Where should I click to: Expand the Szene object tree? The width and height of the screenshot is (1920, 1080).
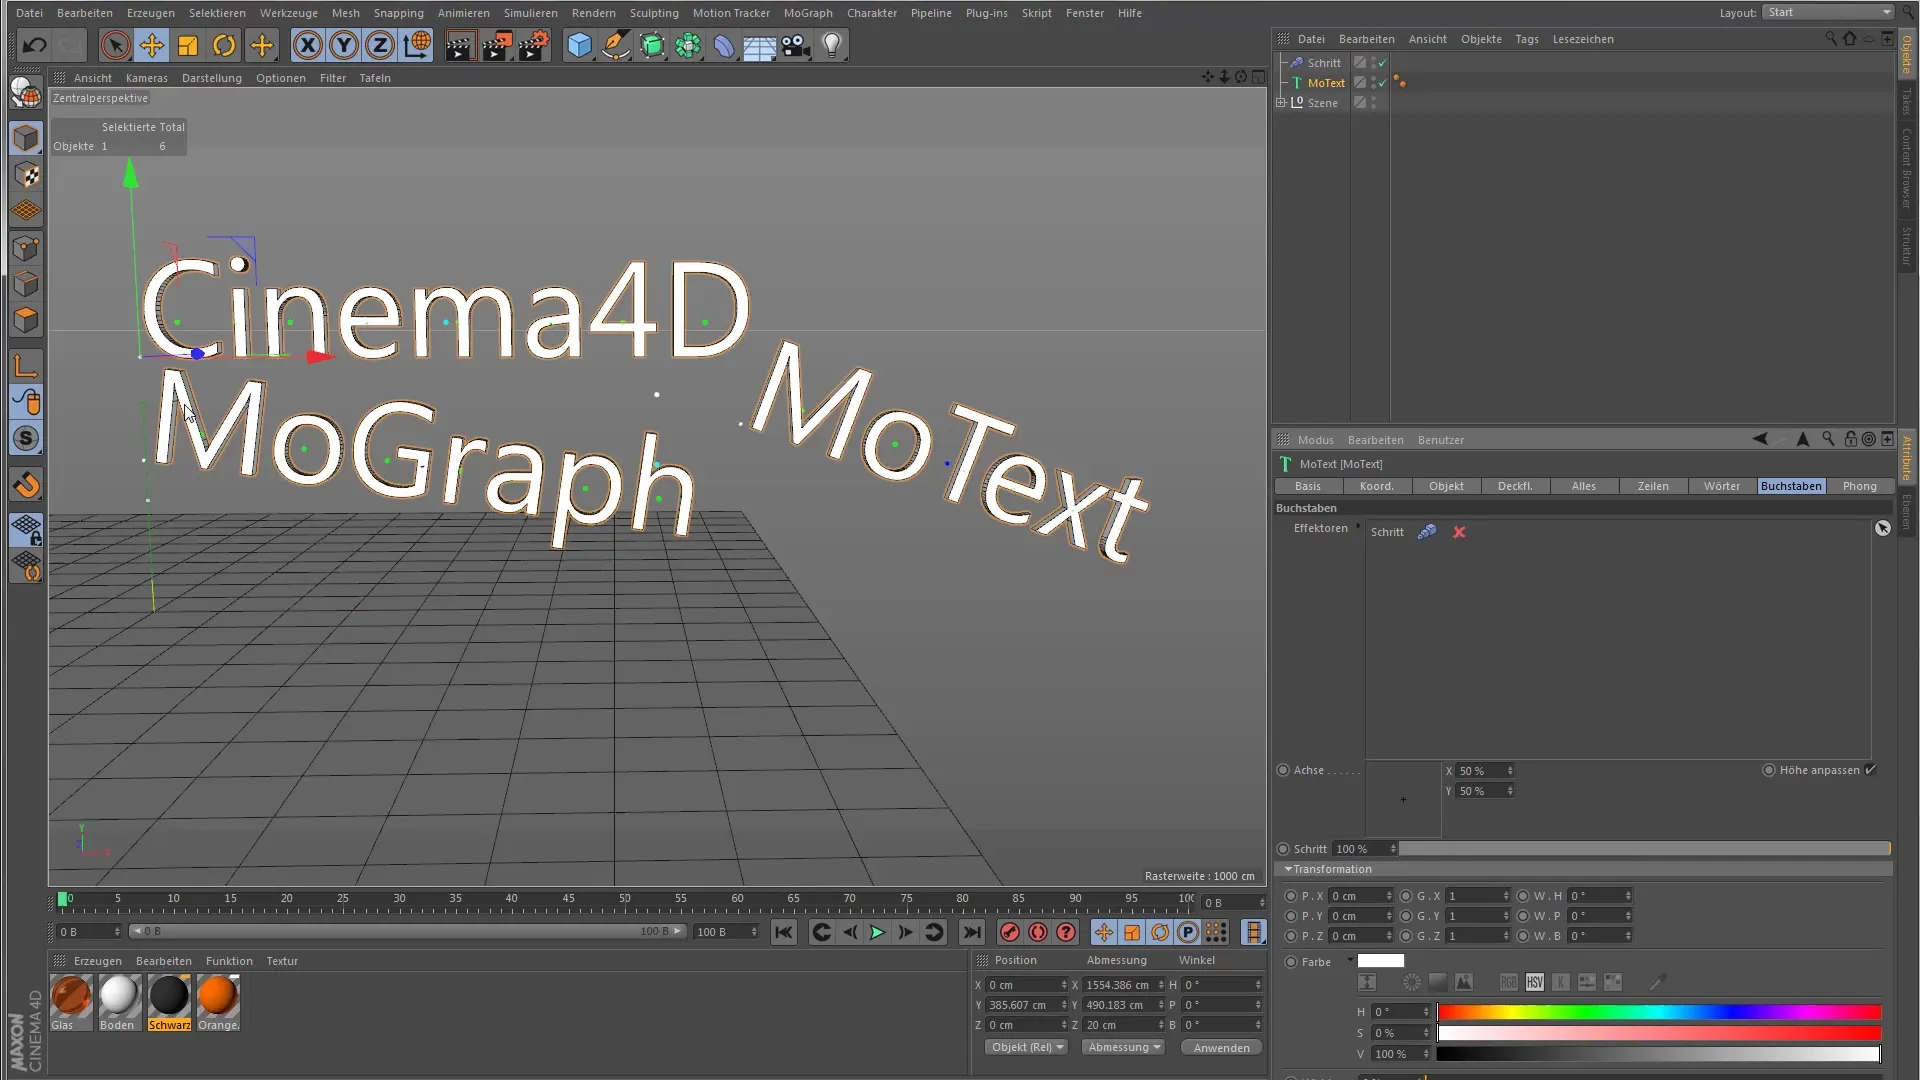(x=1281, y=102)
